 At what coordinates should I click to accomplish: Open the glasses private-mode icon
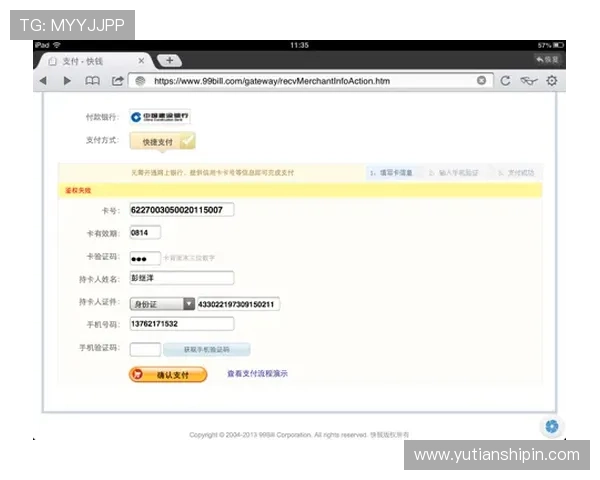pyautogui.click(x=529, y=81)
